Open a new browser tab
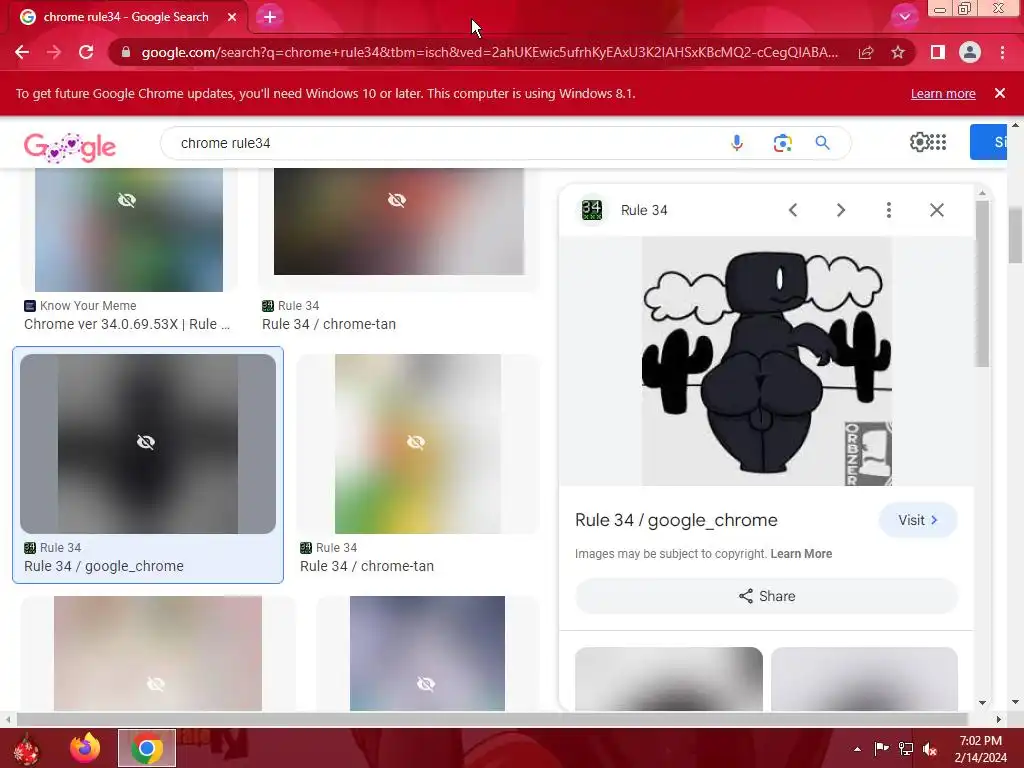 (270, 17)
